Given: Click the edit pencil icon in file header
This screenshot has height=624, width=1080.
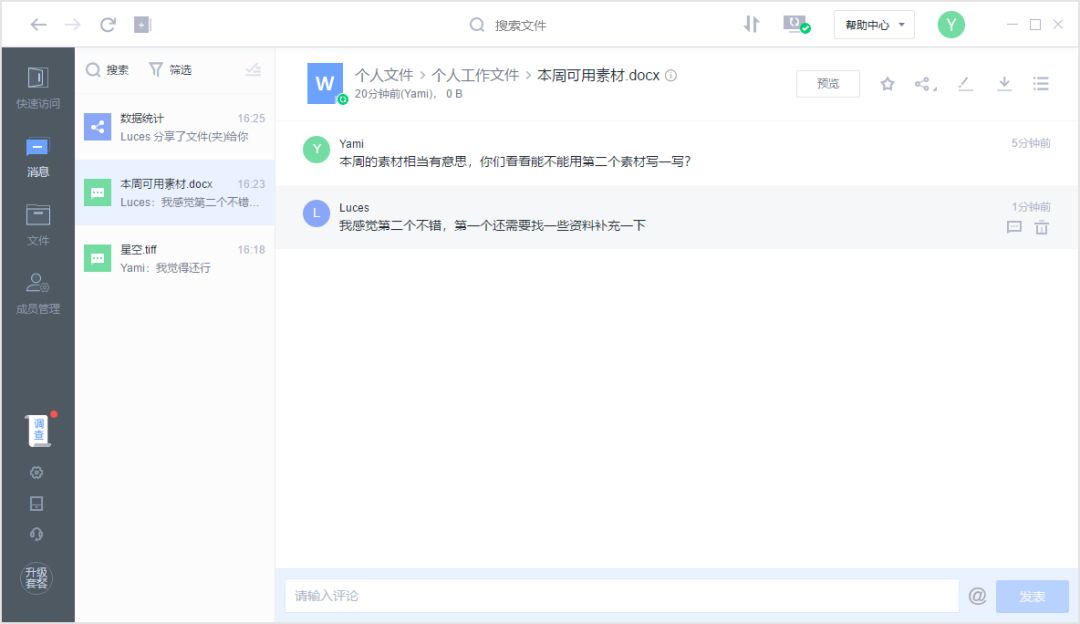Looking at the screenshot, I should 965,84.
